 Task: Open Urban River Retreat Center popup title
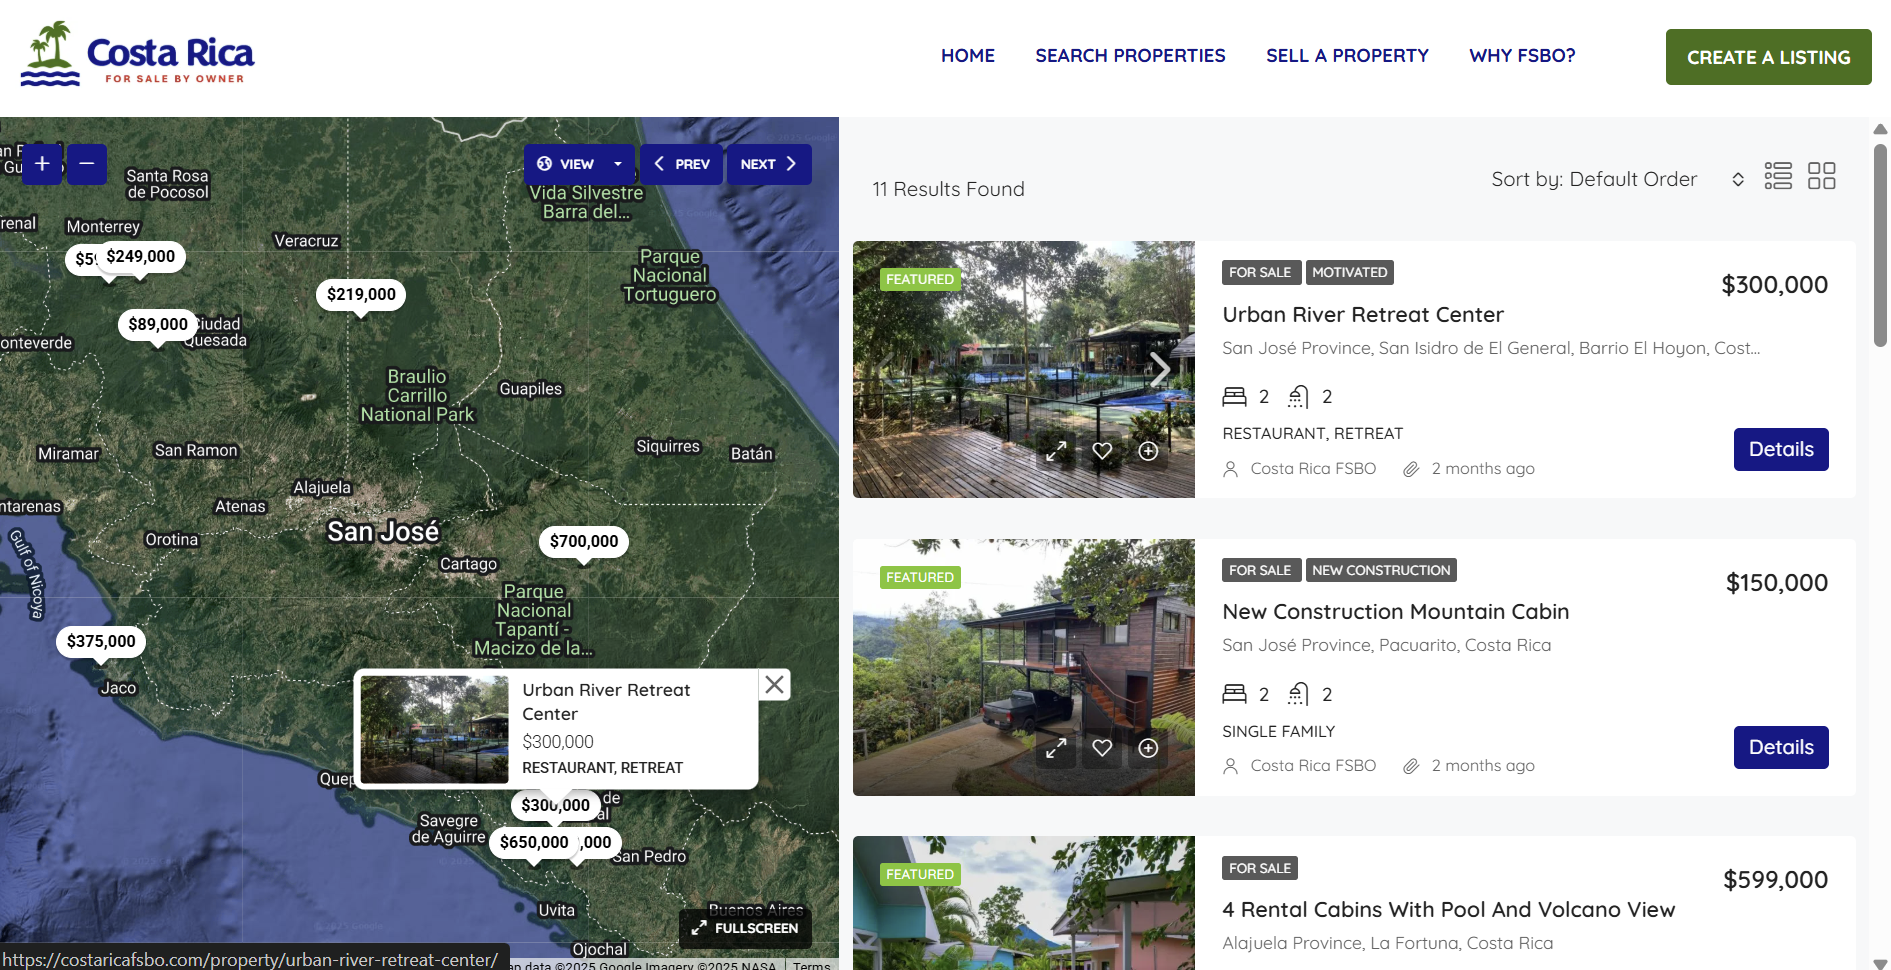coord(606,702)
